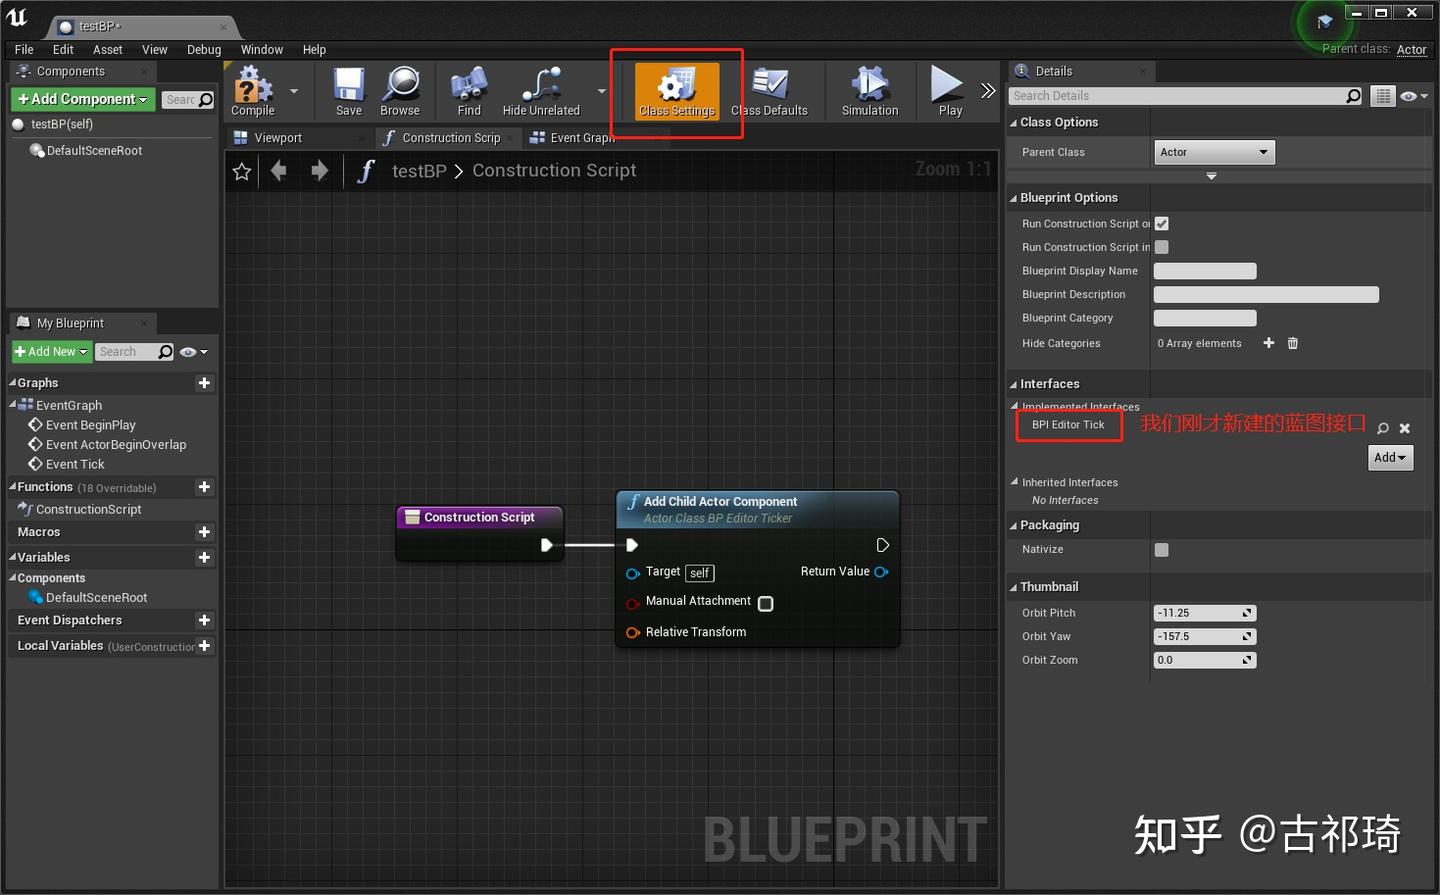This screenshot has width=1440, height=895.
Task: Enable Run Construction Script on Drag
Action: click(1161, 223)
